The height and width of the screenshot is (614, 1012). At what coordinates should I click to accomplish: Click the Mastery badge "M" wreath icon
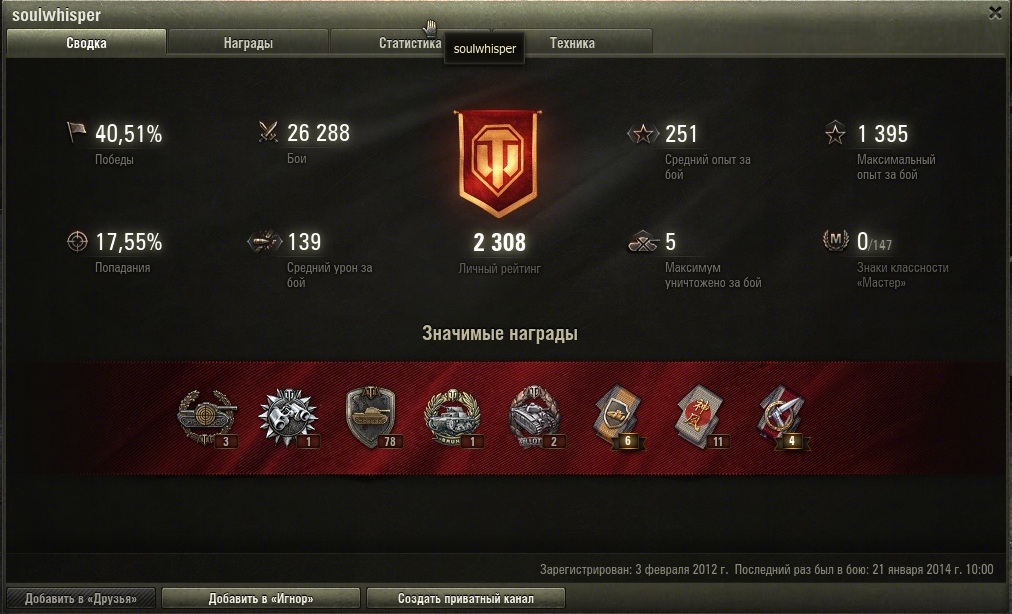coord(835,240)
